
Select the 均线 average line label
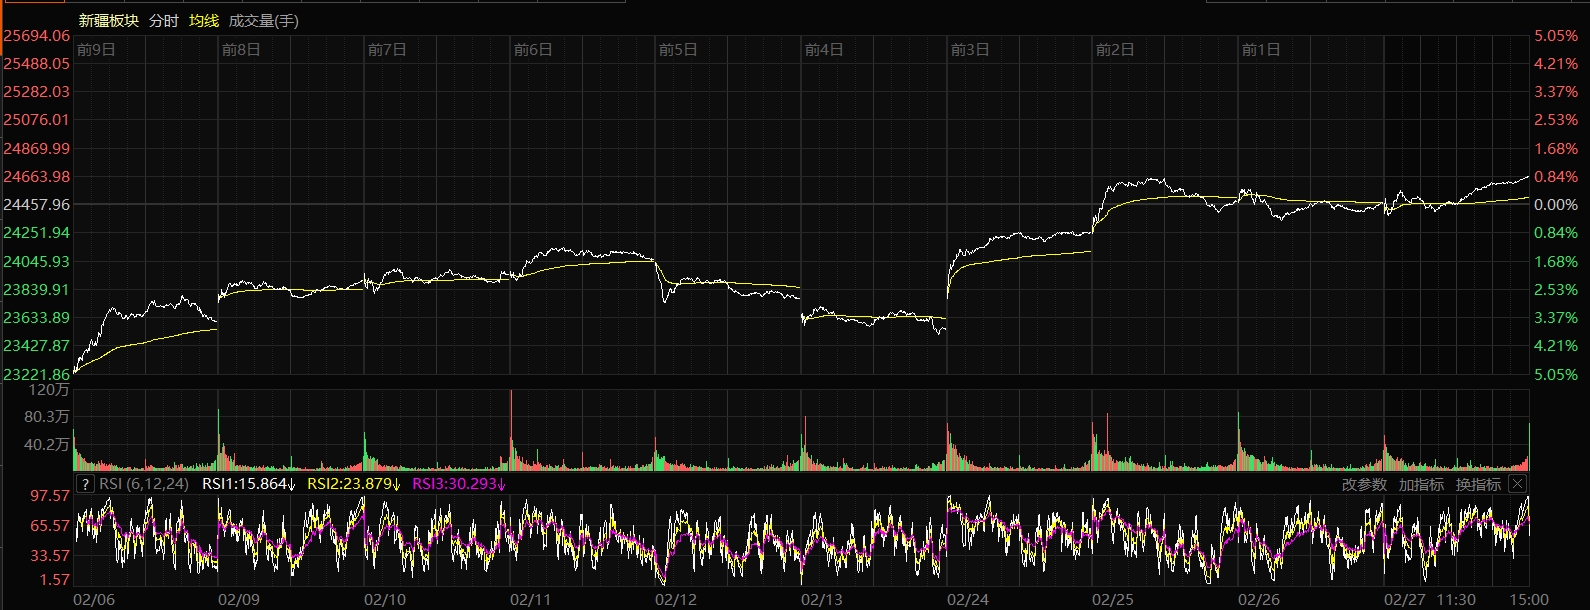click(204, 20)
